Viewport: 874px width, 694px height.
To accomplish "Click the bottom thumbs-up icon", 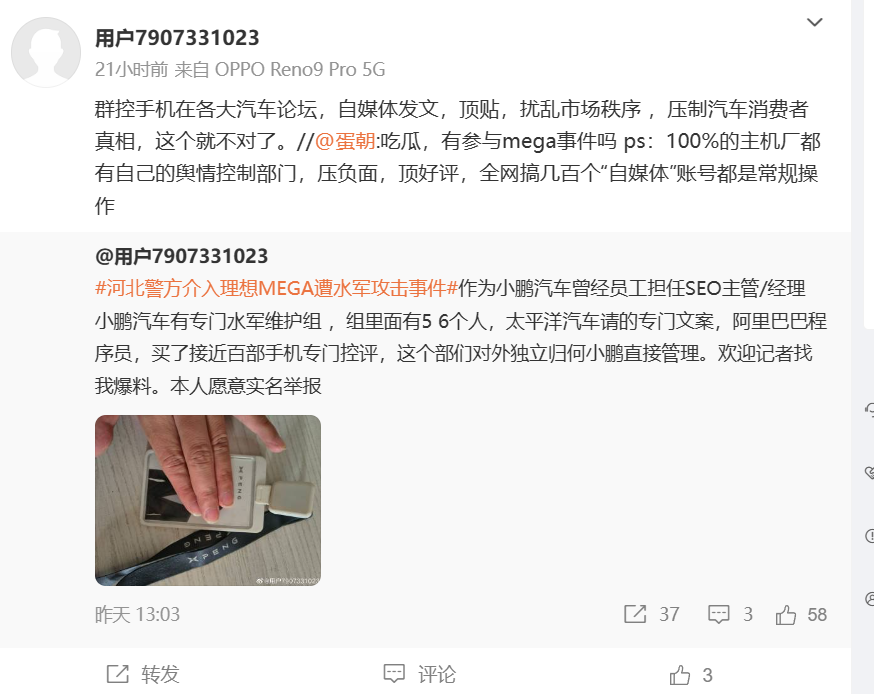I will pyautogui.click(x=679, y=675).
